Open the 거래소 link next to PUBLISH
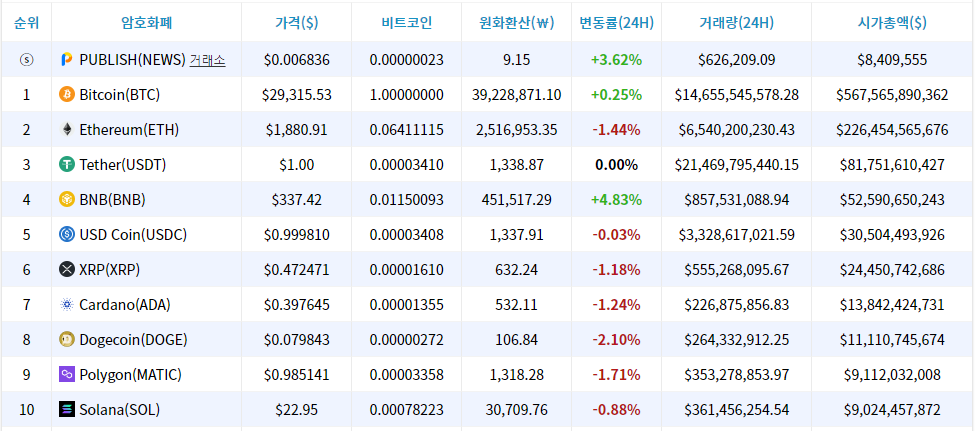 (x=207, y=60)
